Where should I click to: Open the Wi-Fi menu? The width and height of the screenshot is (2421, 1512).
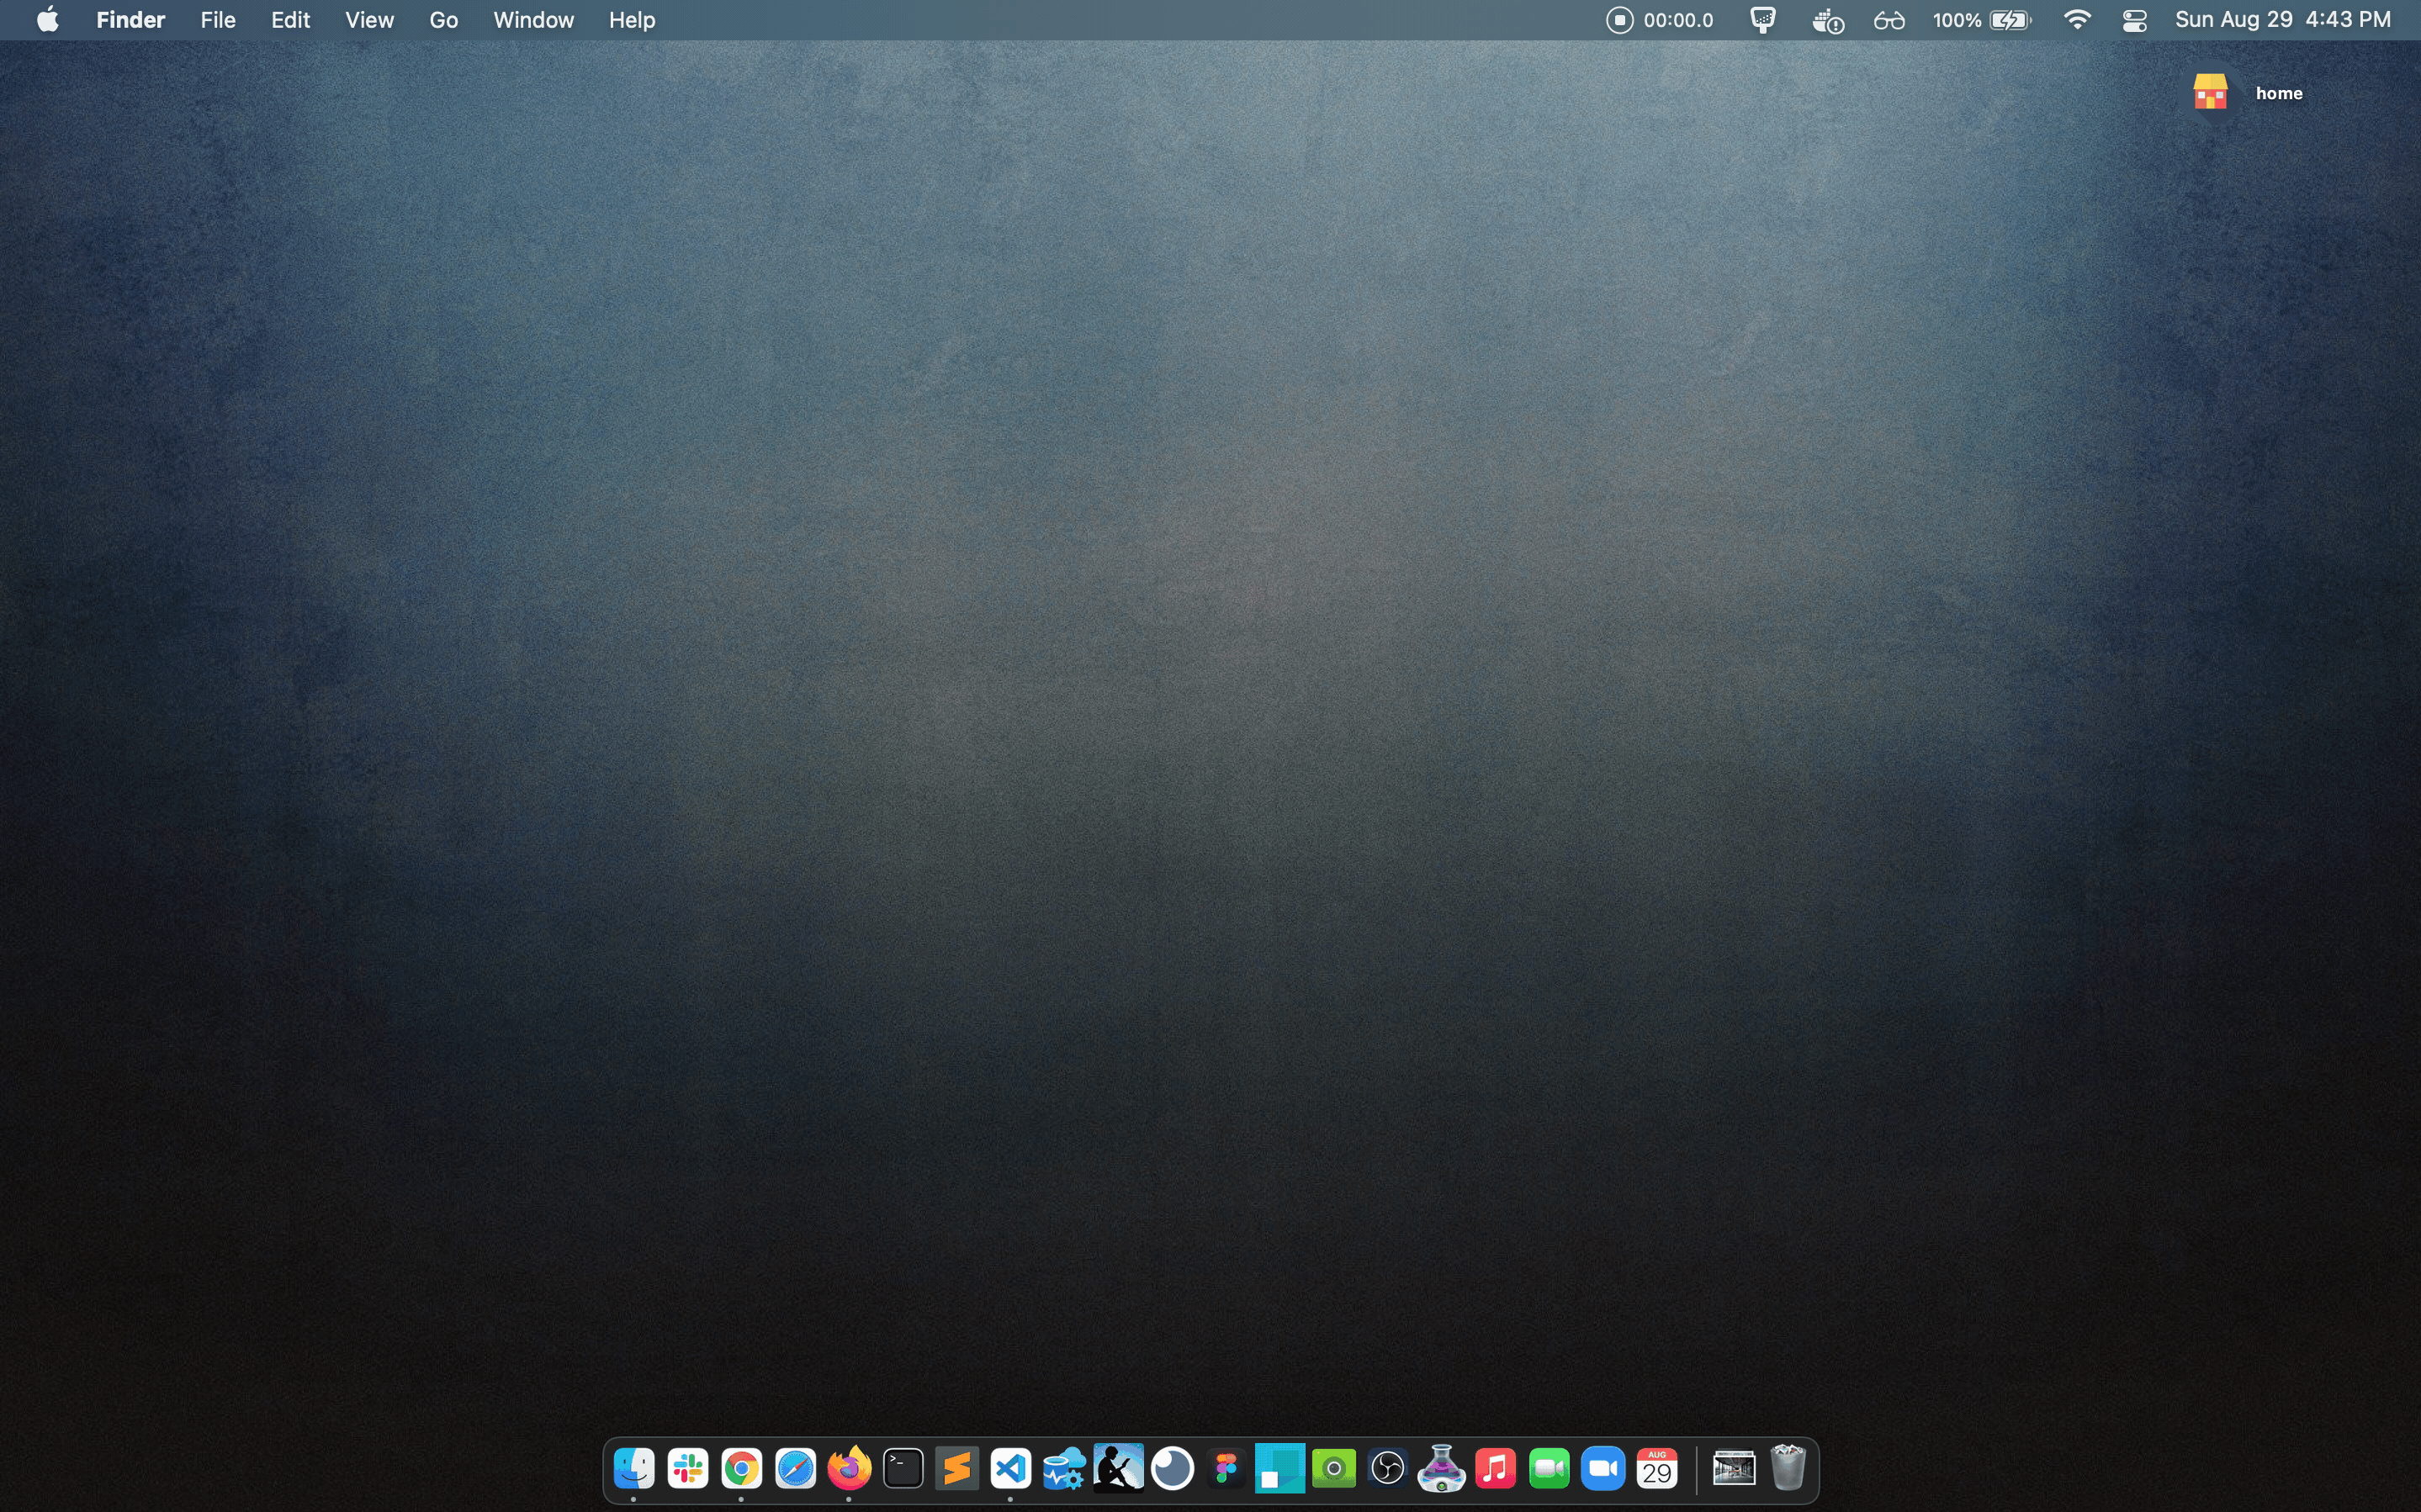click(x=2077, y=20)
